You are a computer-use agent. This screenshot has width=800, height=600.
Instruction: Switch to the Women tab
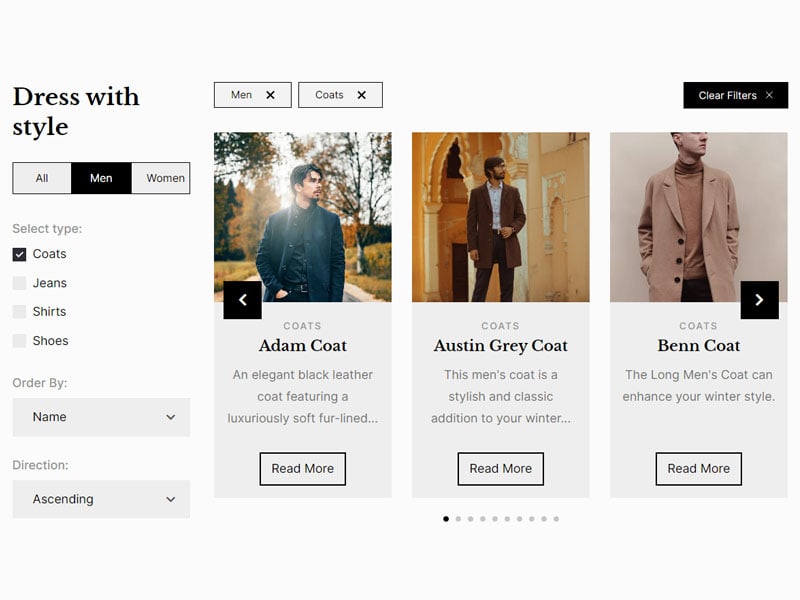coord(161,178)
